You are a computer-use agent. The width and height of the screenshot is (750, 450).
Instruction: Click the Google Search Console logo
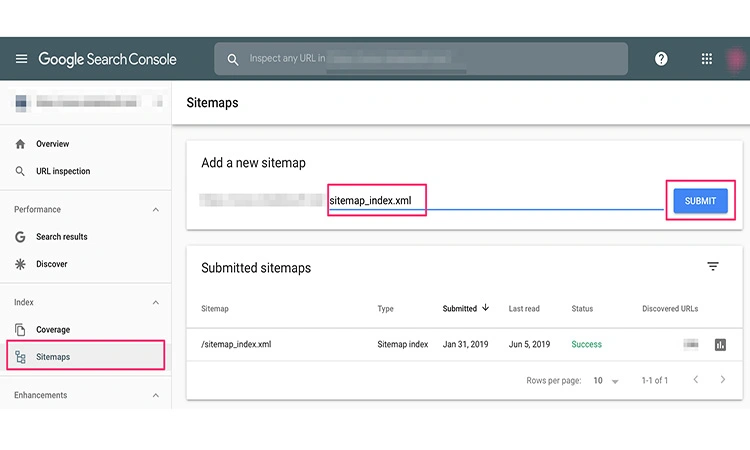pyautogui.click(x=107, y=59)
